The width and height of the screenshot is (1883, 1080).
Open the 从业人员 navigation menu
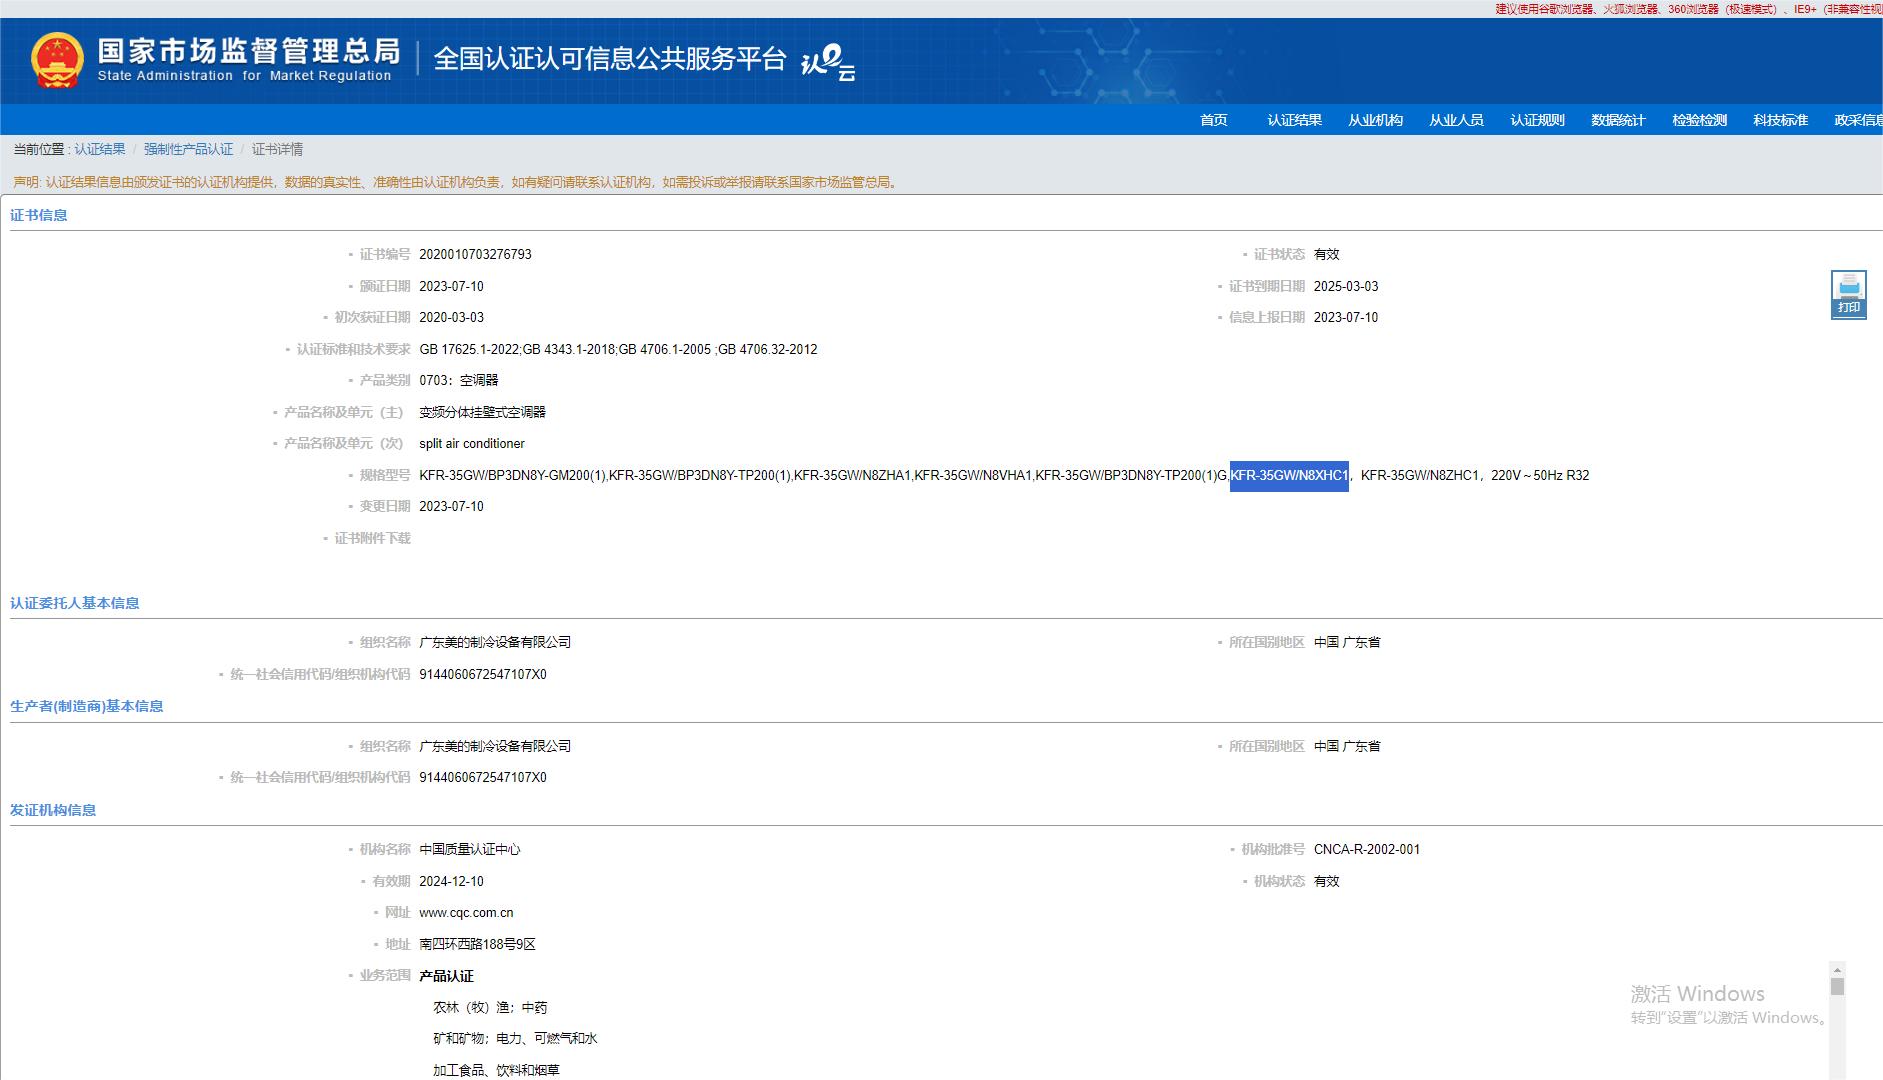tap(1456, 120)
